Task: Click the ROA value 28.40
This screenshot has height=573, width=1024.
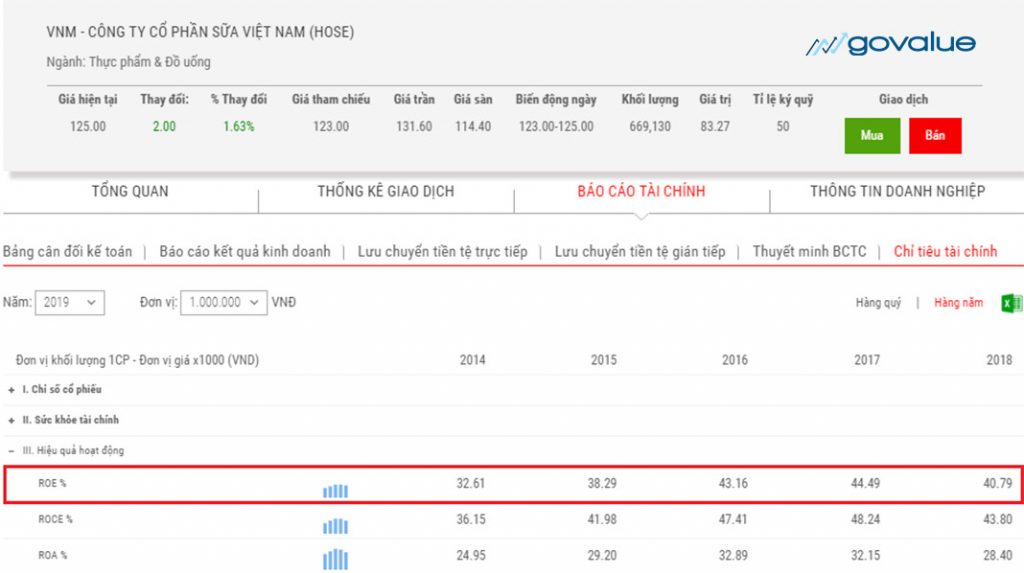Action: coord(998,555)
